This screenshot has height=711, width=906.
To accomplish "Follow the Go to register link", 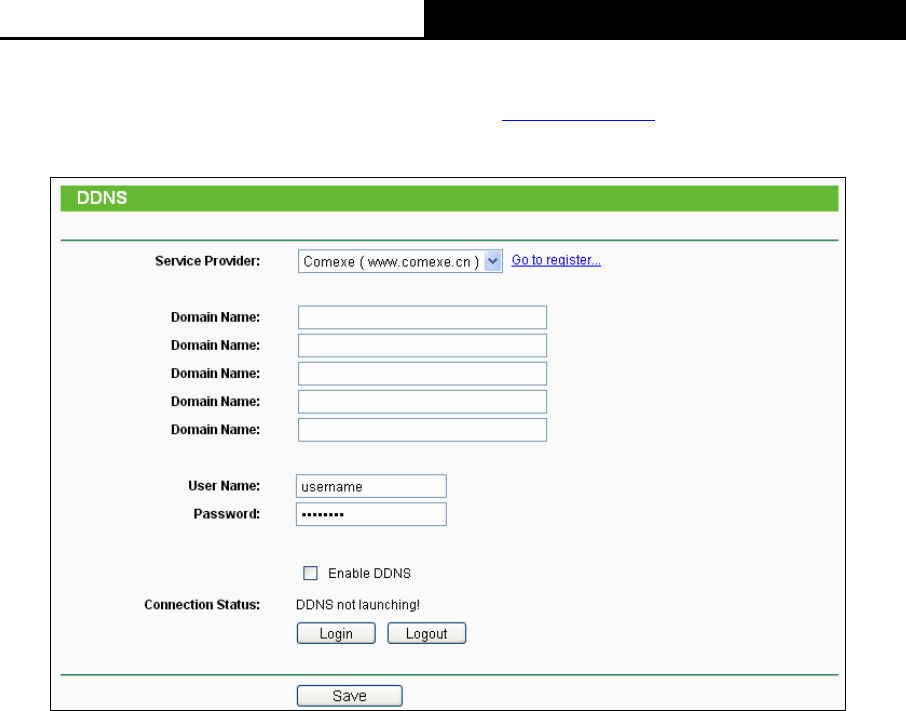I will click(556, 260).
